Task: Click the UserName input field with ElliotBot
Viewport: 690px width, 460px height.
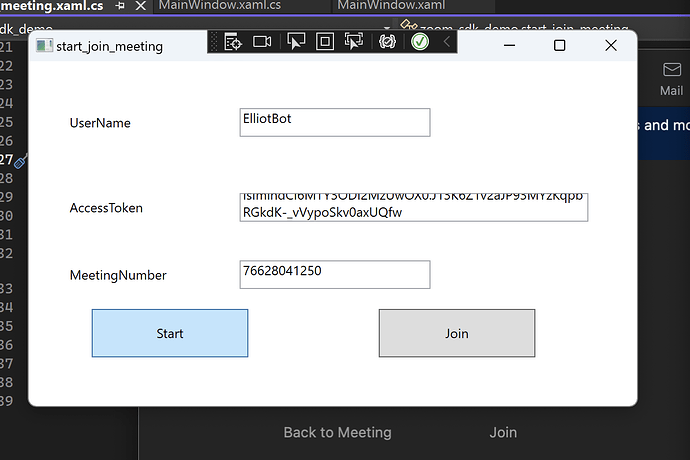Action: [x=335, y=122]
